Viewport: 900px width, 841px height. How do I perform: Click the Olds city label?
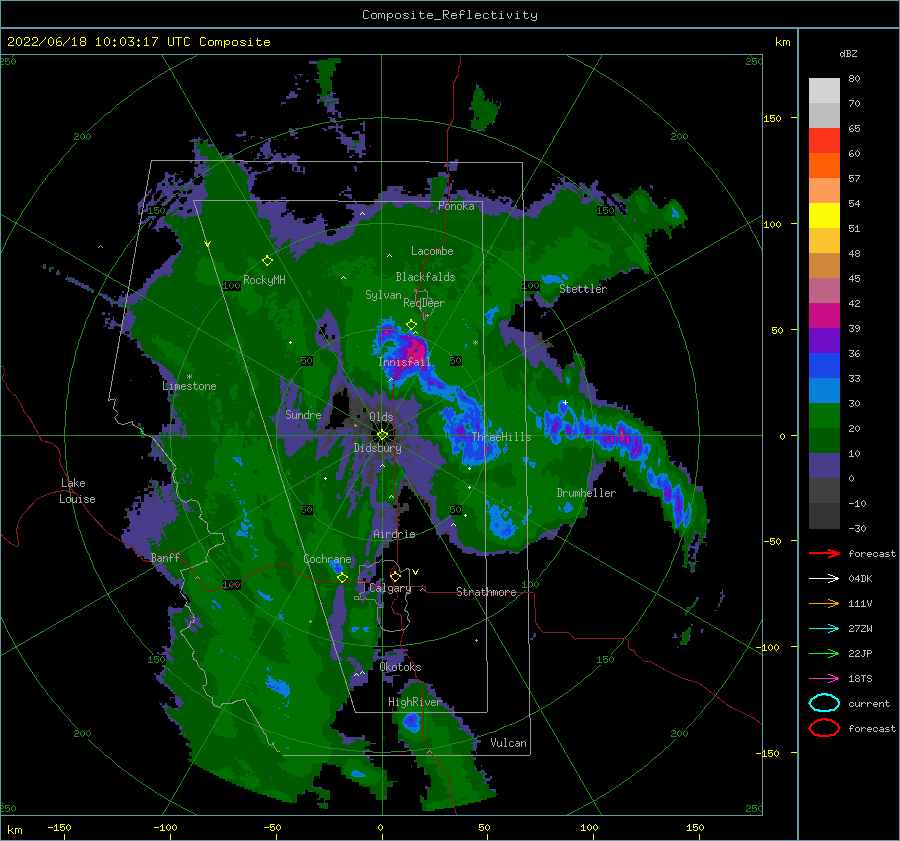click(381, 416)
